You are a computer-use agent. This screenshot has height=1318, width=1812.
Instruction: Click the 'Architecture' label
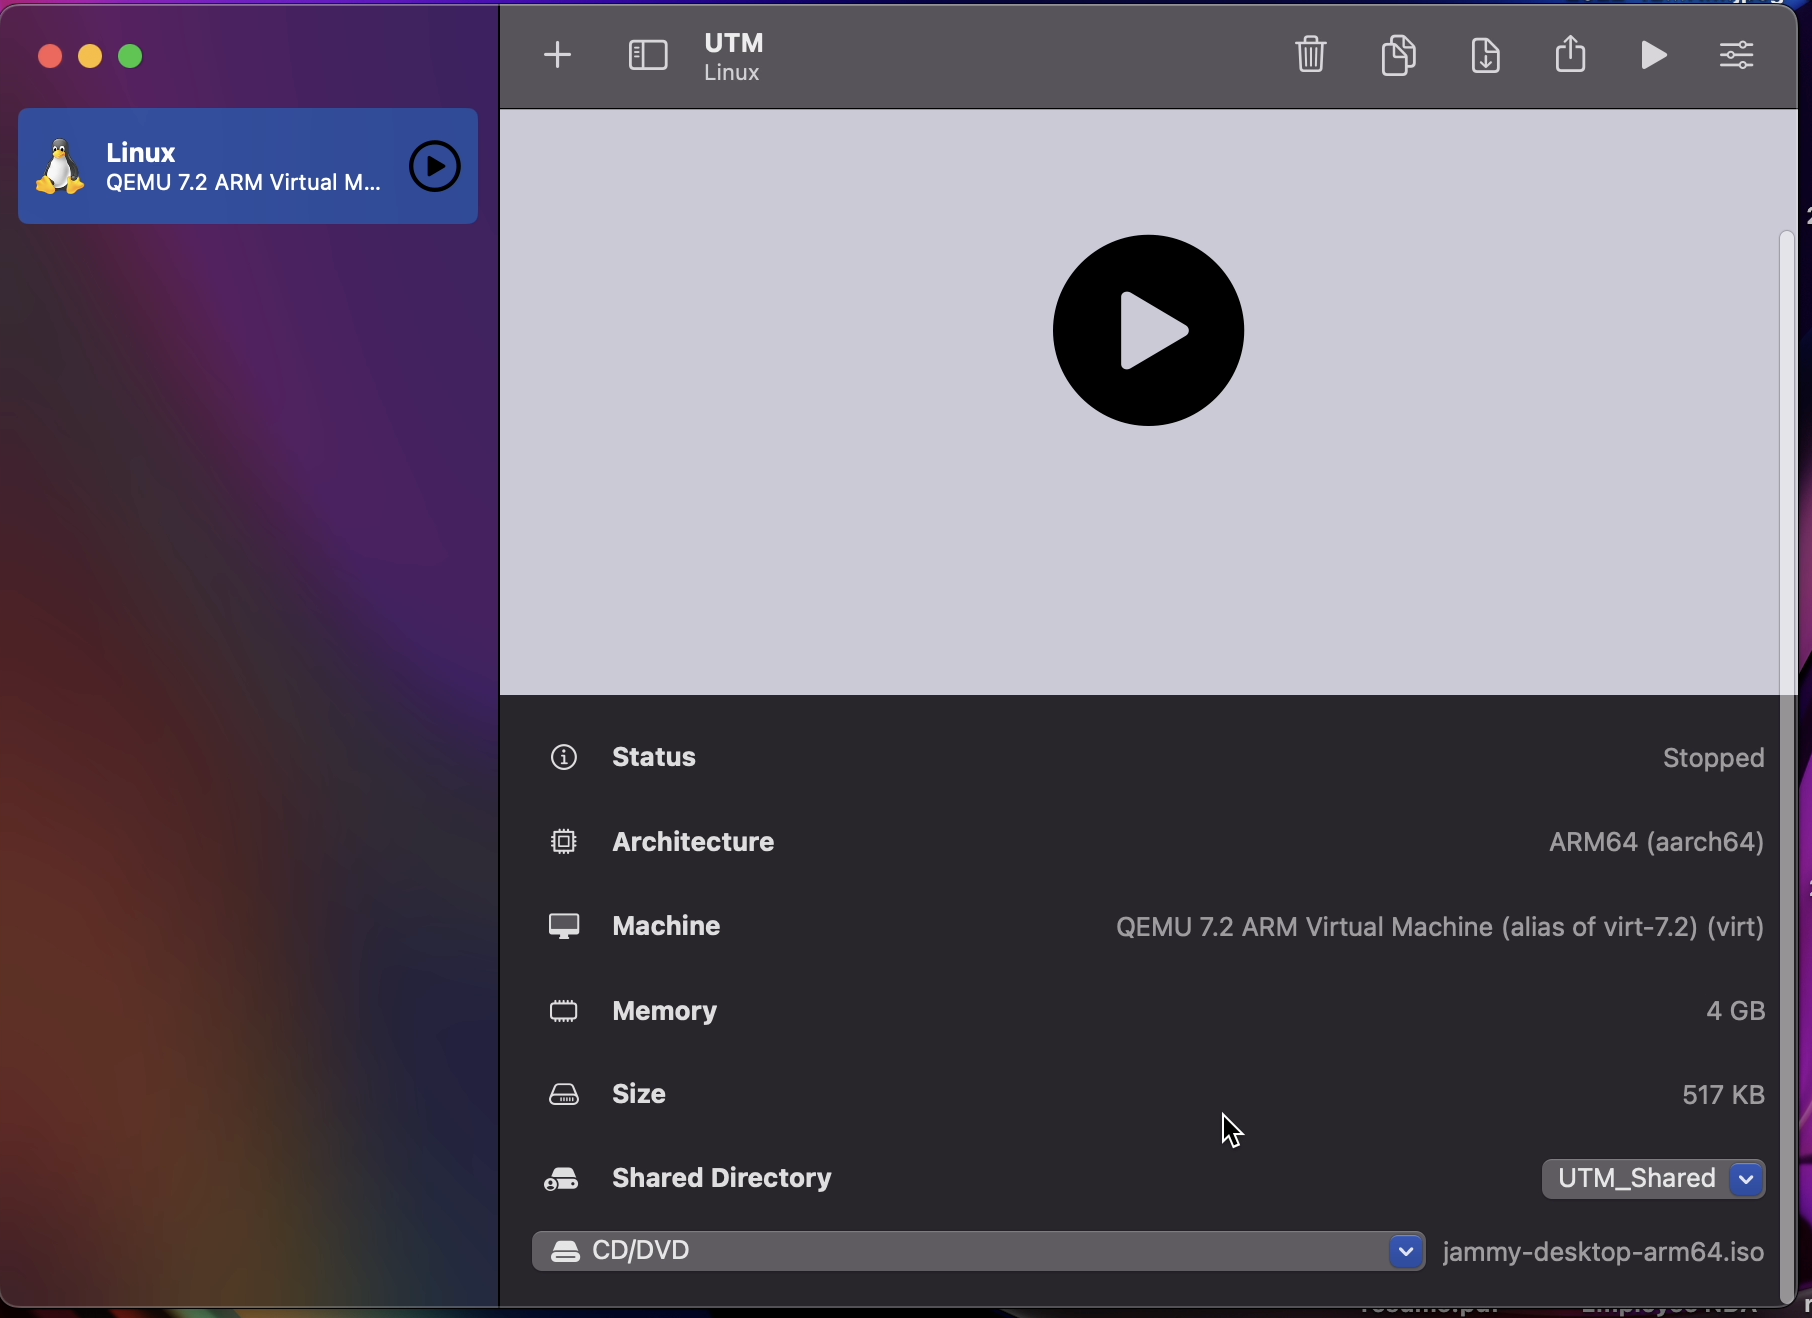(693, 842)
